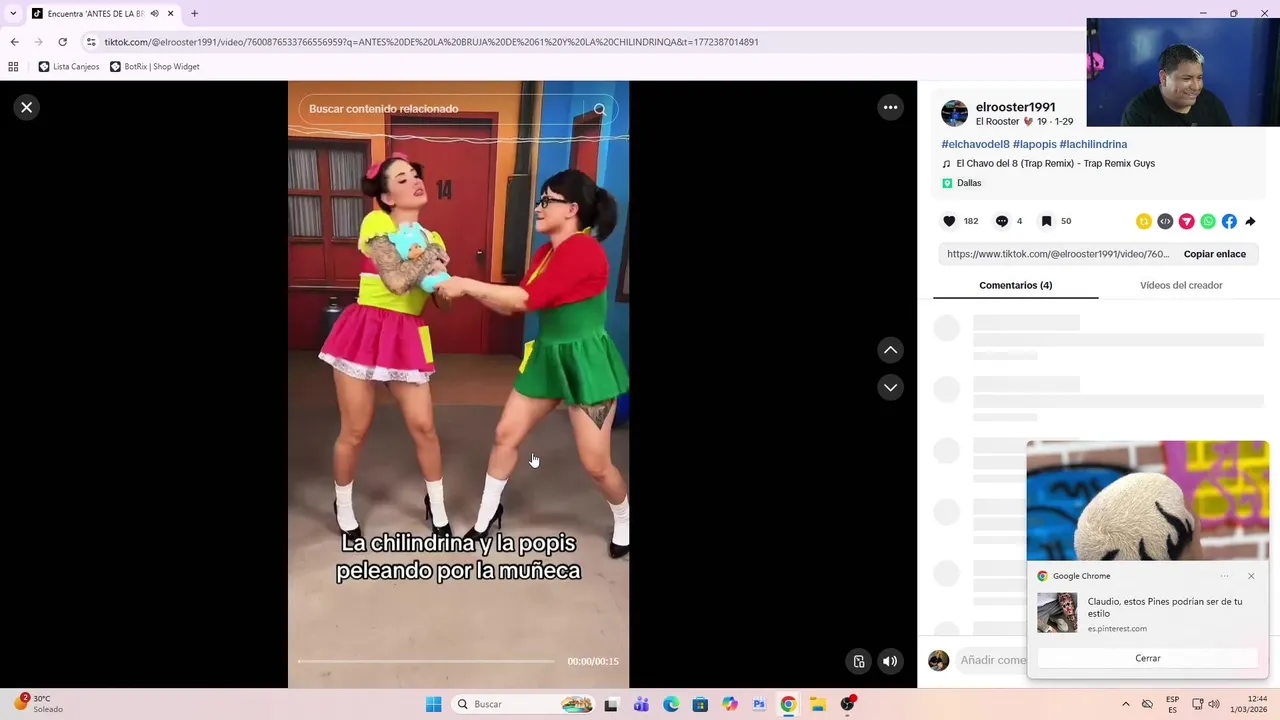Viewport: 1280px width, 720px height.
Task: Go back in Chrome
Action: (x=14, y=42)
